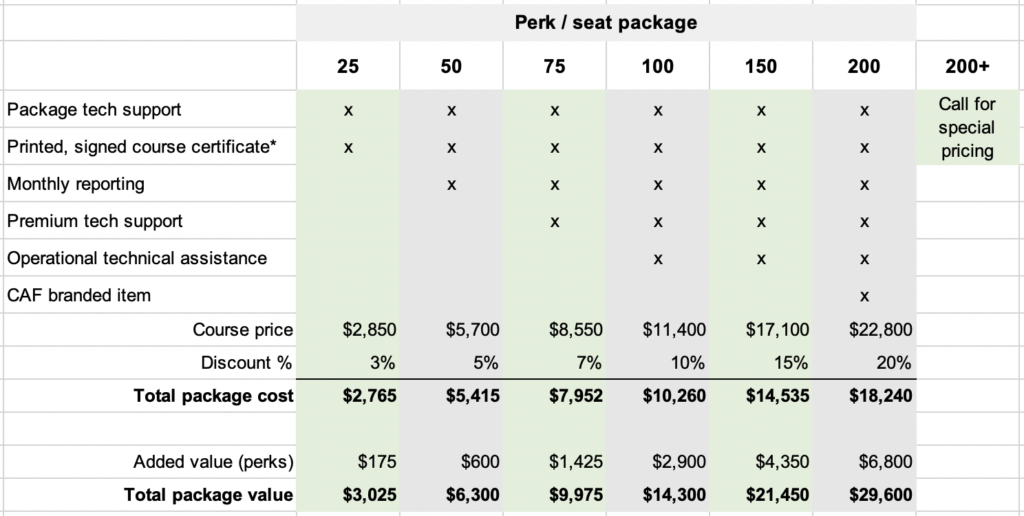The width and height of the screenshot is (1024, 516).
Task: Click the CAF branded item x under 200
Action: click(864, 297)
